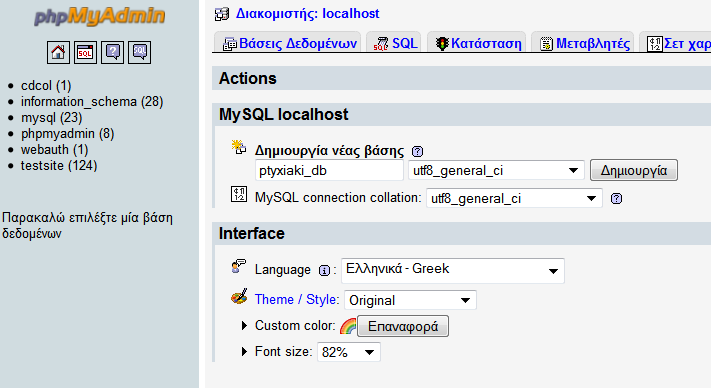711x388 pixels.
Task: Click the MySQL localhost section heading
Action: coord(283,114)
